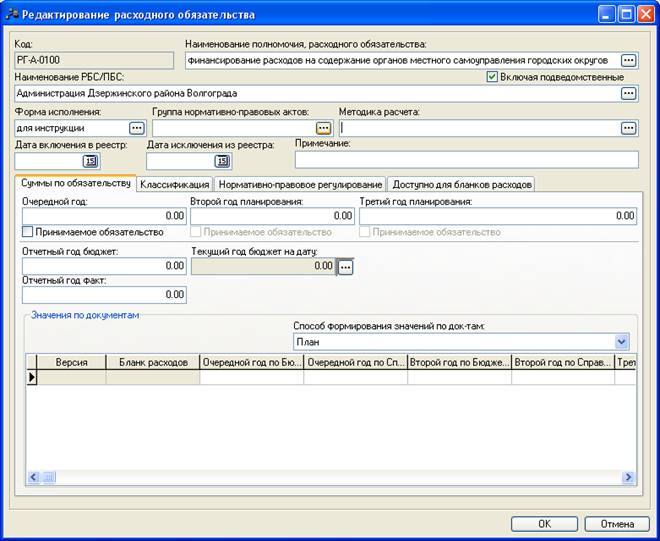Click right arrow of the table's horizontal scrollbar

click(628, 477)
